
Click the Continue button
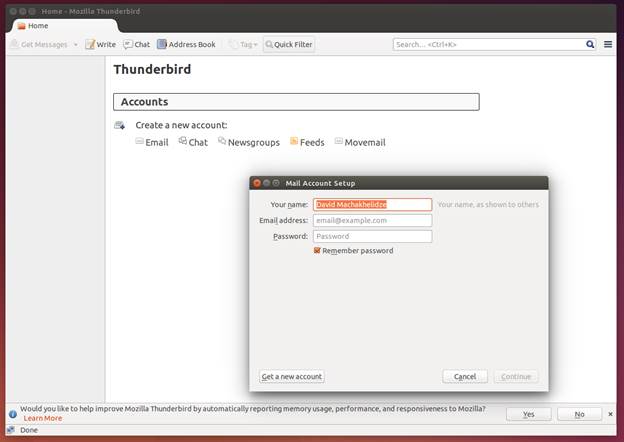coord(516,376)
